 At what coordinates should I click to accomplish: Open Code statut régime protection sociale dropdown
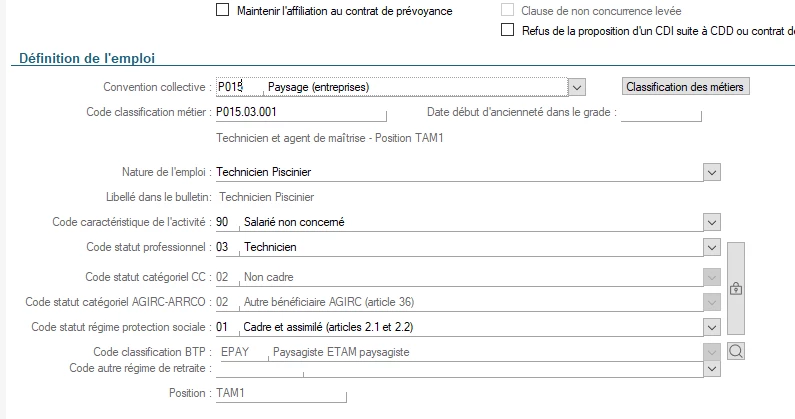(x=712, y=327)
